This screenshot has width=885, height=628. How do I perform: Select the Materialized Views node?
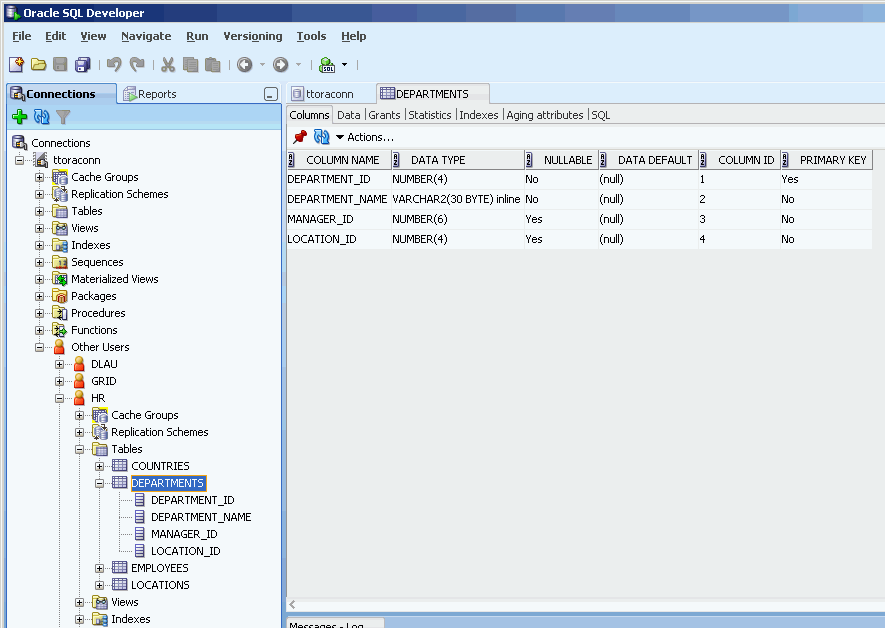(115, 279)
